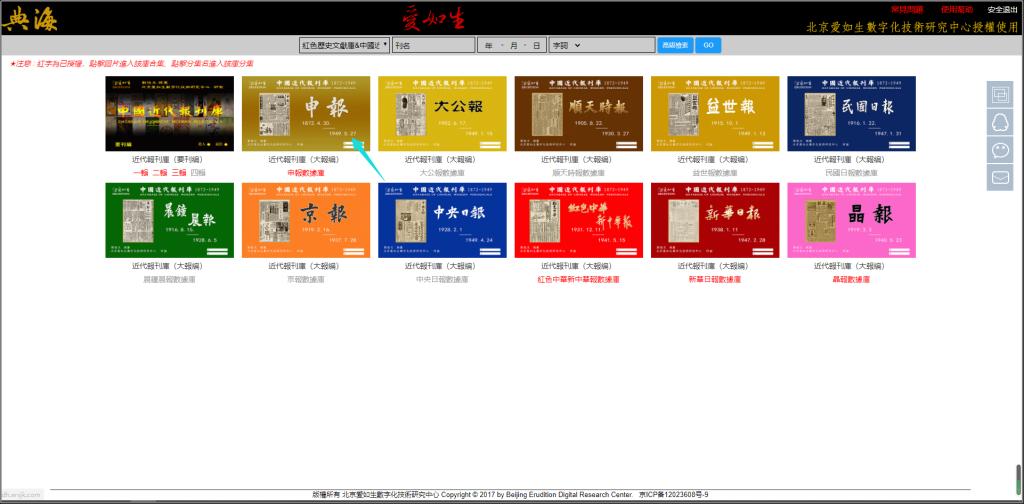This screenshot has height=504, width=1024.
Task: Click the 晨鐘晨報數據庫 link text
Action: (x=169, y=279)
